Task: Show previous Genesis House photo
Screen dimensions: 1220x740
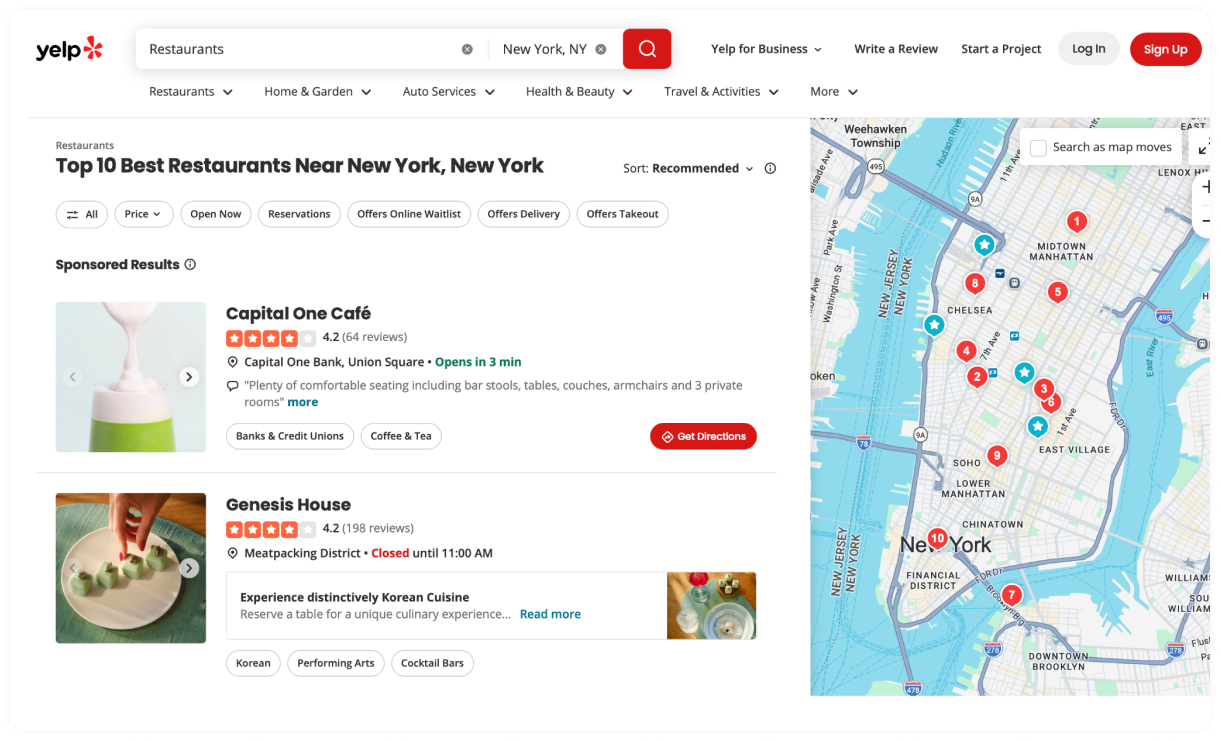Action: (72, 568)
